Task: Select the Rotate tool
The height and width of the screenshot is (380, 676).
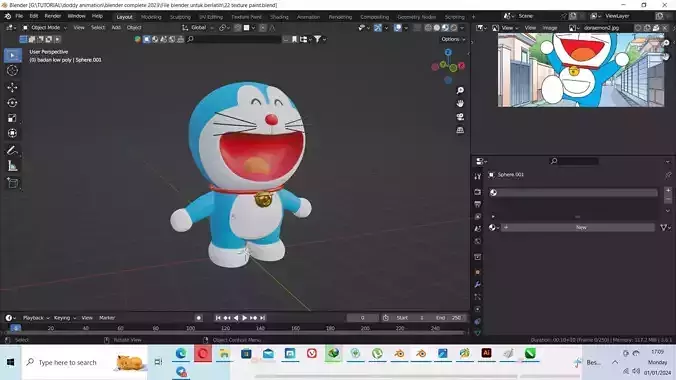Action: coord(12,103)
